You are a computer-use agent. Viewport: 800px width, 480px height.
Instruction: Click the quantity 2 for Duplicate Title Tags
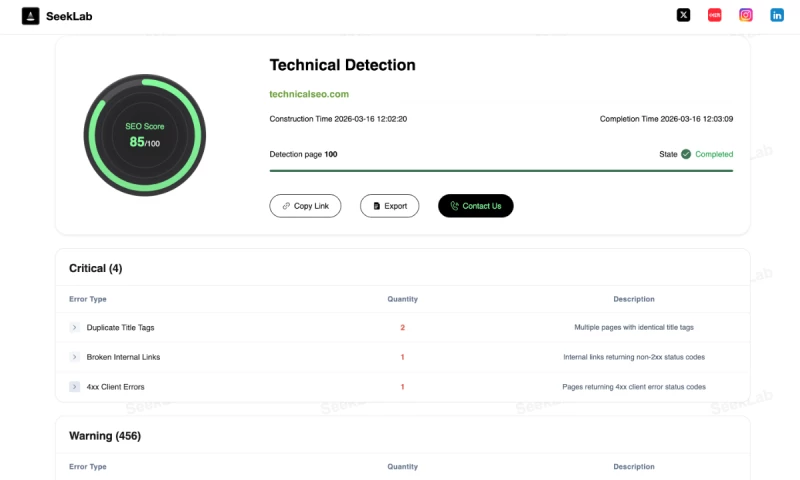point(403,327)
